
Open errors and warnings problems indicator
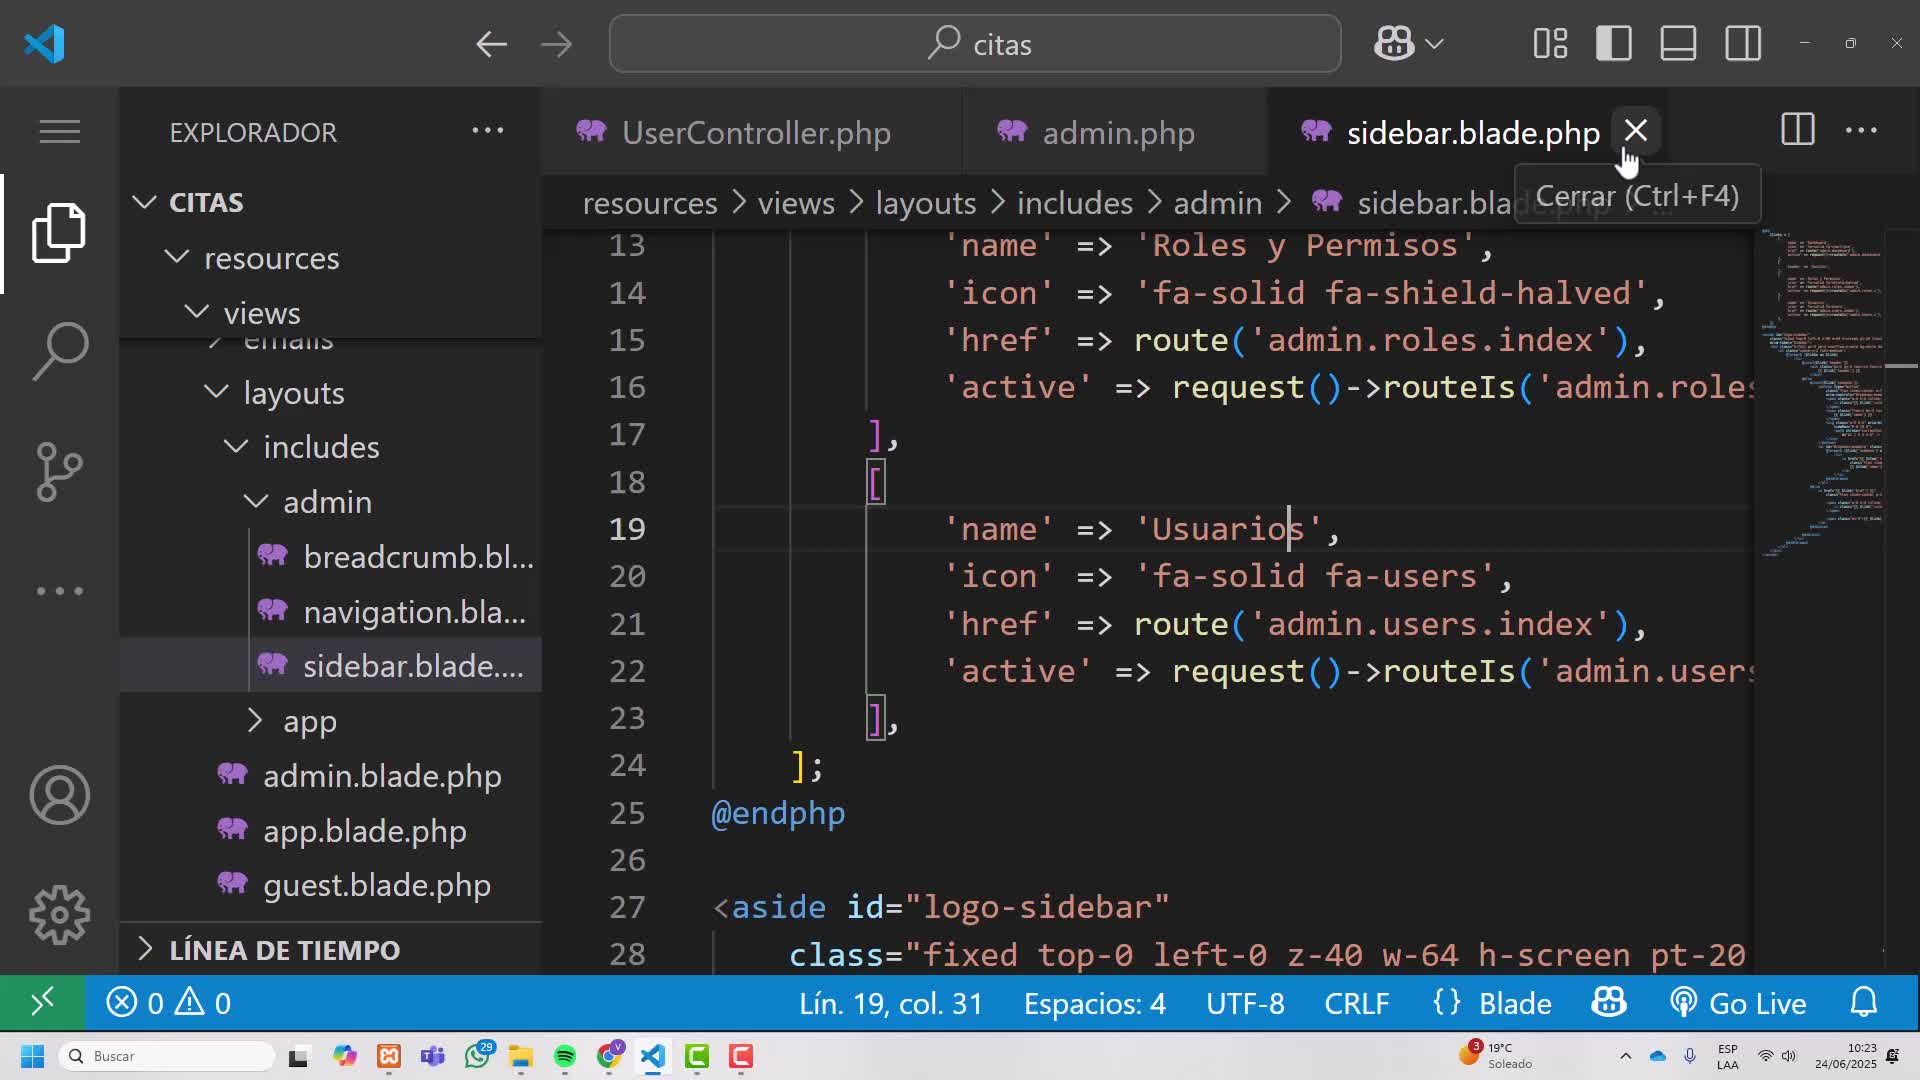pyautogui.click(x=168, y=1003)
